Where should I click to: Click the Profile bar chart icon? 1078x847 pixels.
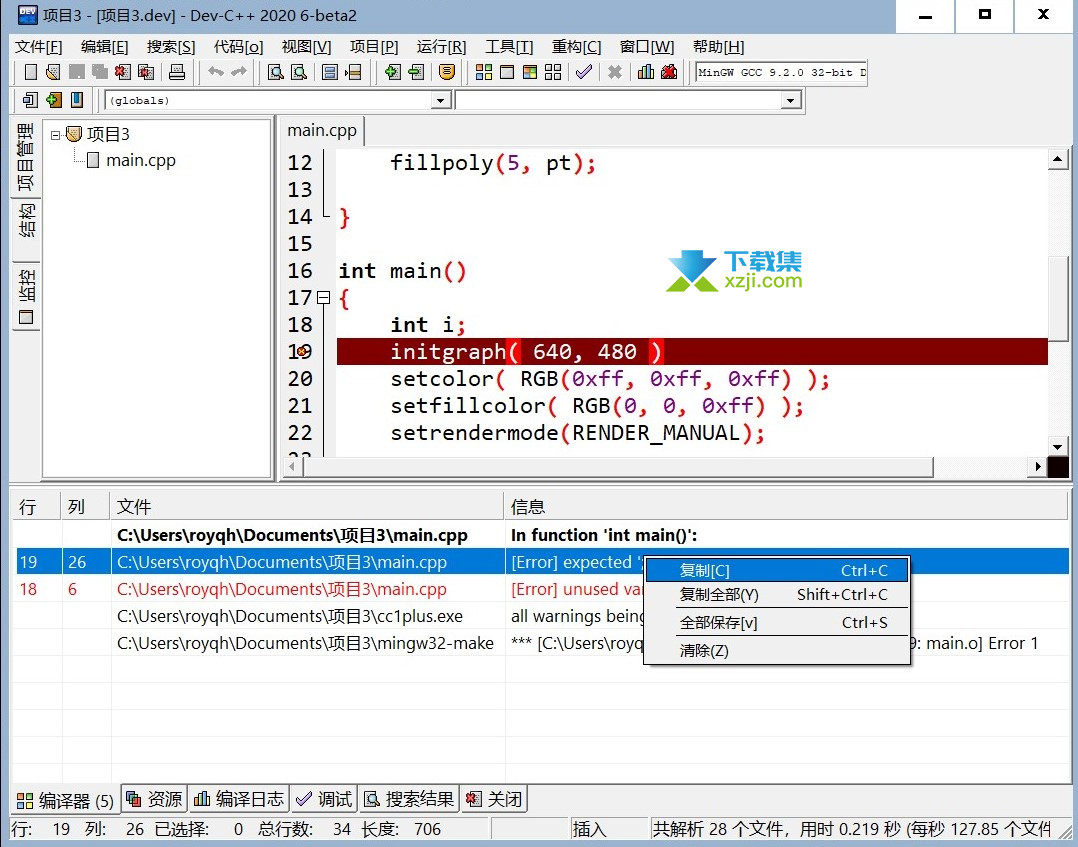point(646,72)
